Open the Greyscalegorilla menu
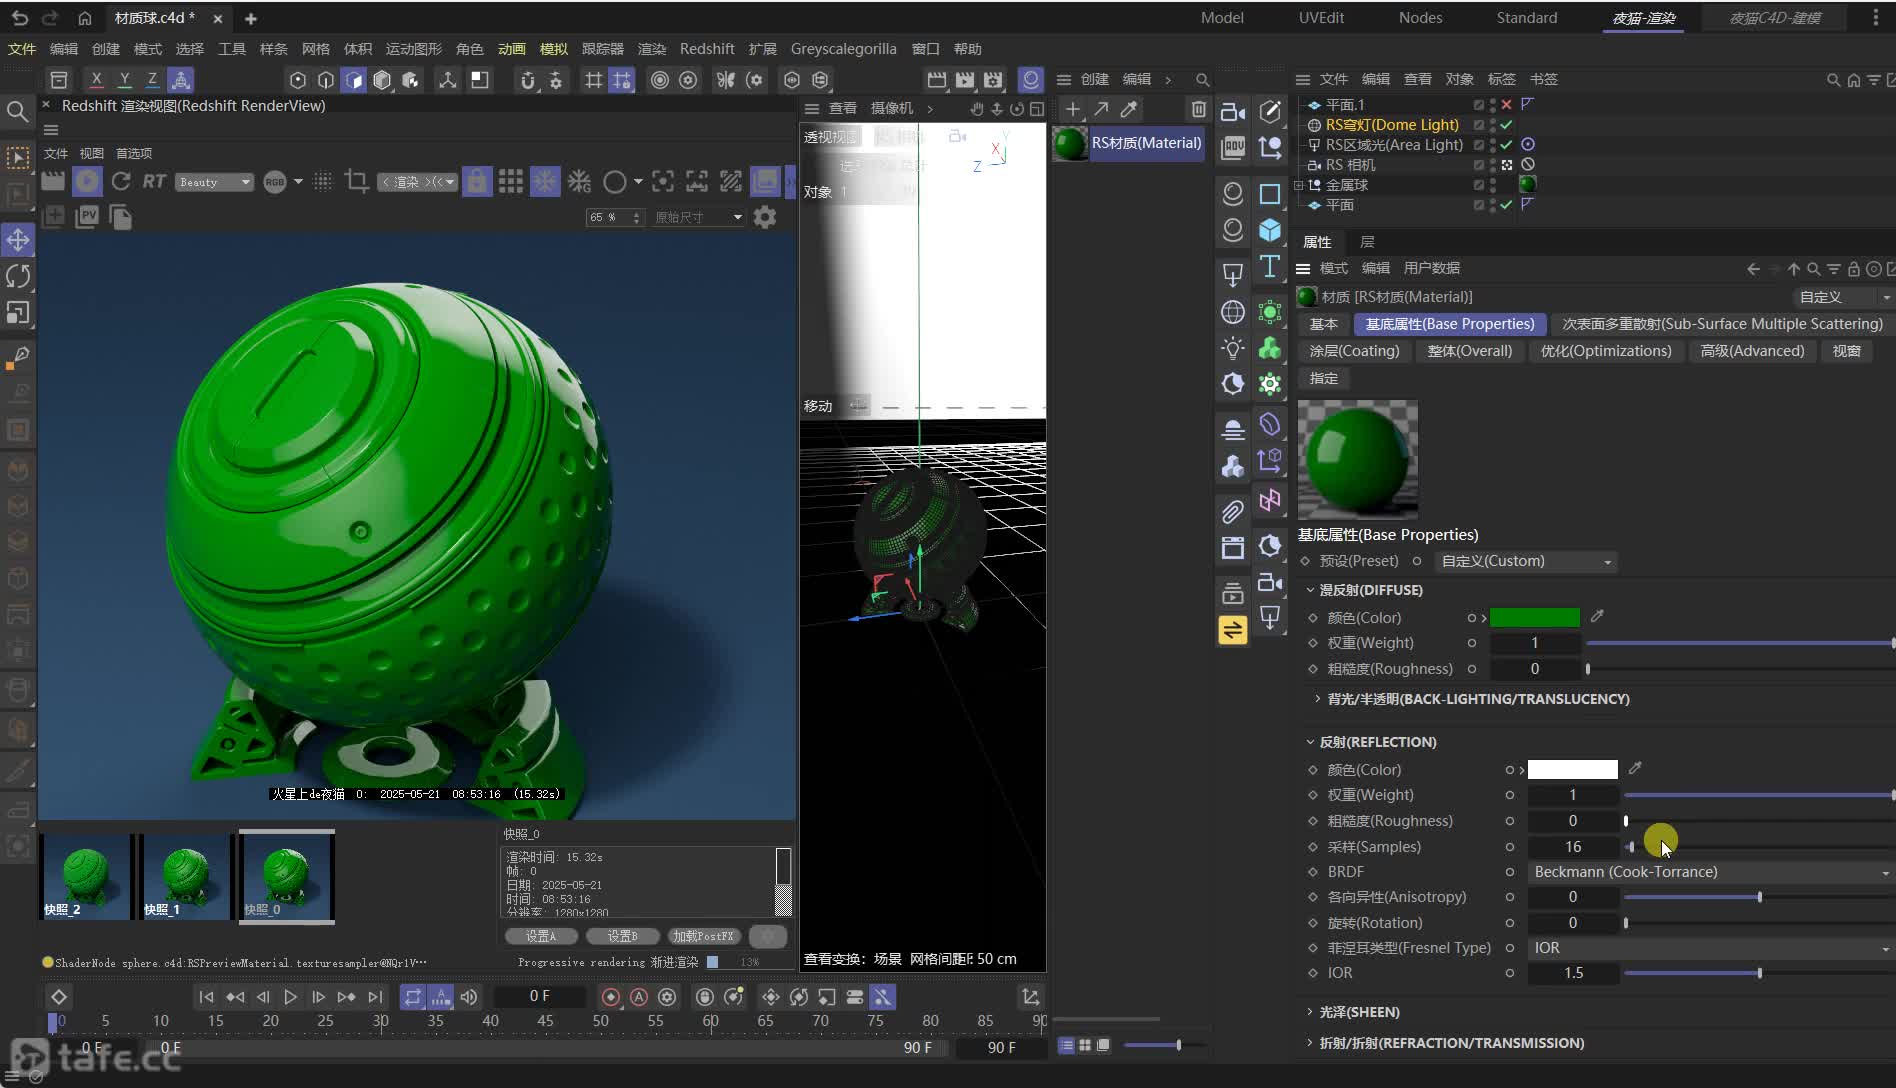 pyautogui.click(x=843, y=49)
